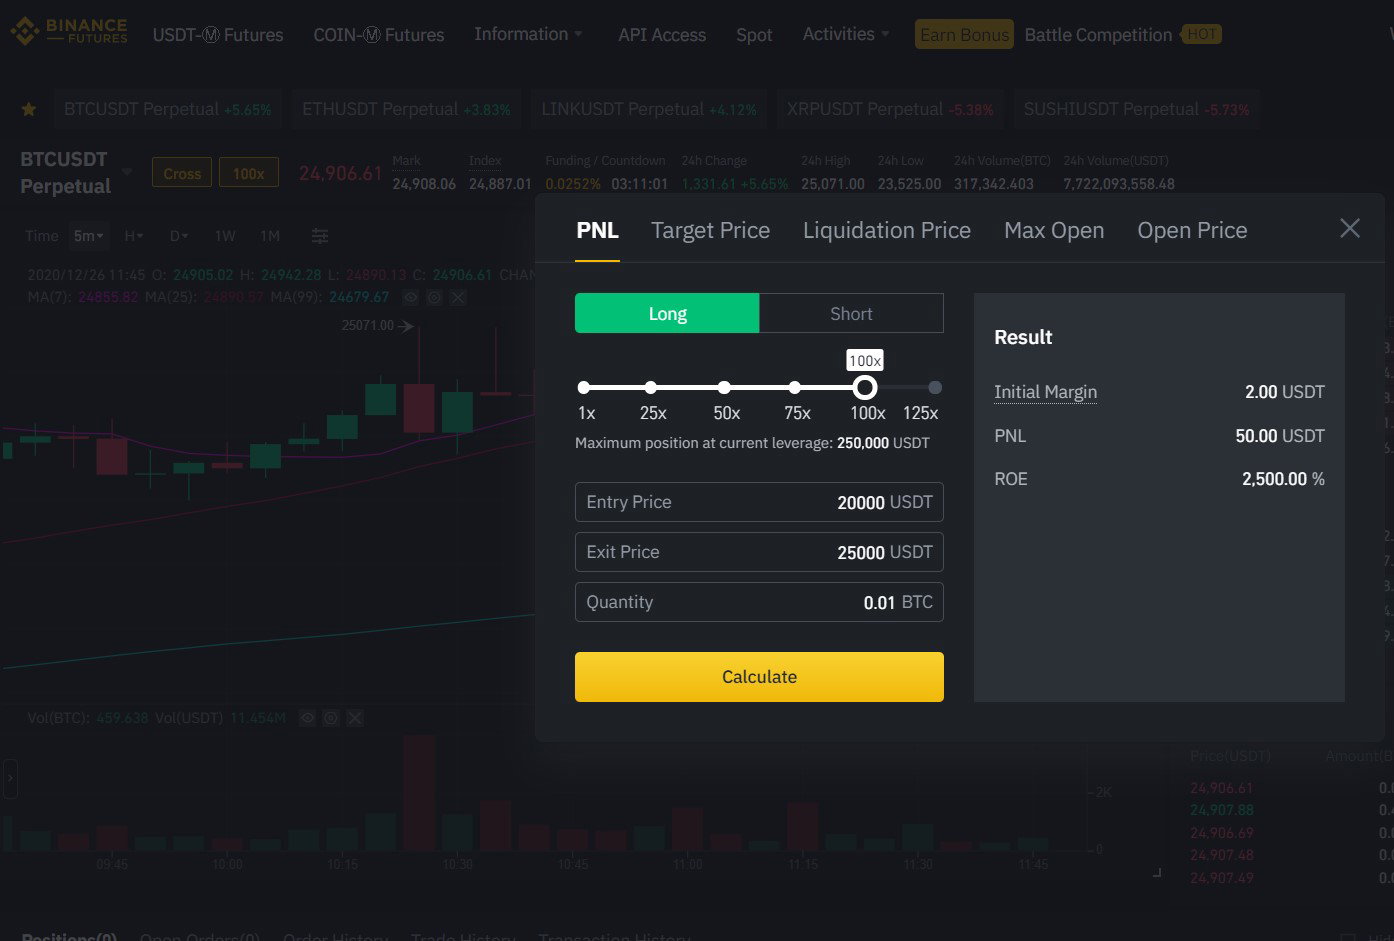Click the chart resize corner icon
1394x941 pixels.
1157,872
